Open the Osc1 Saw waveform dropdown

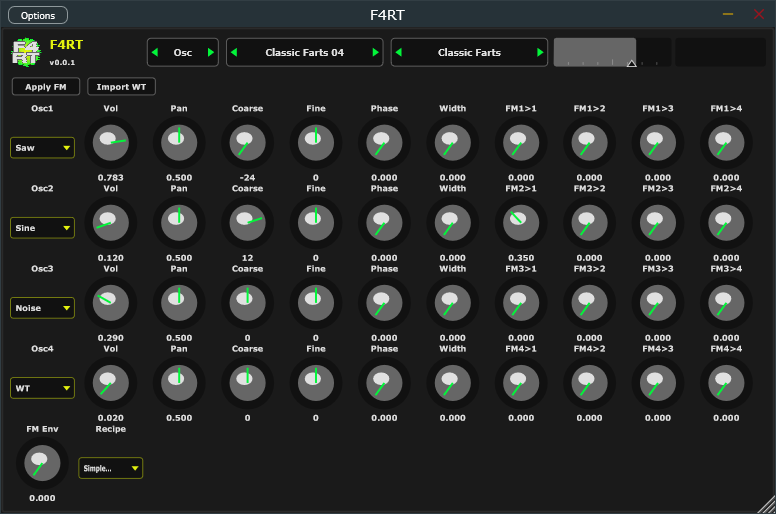point(43,148)
